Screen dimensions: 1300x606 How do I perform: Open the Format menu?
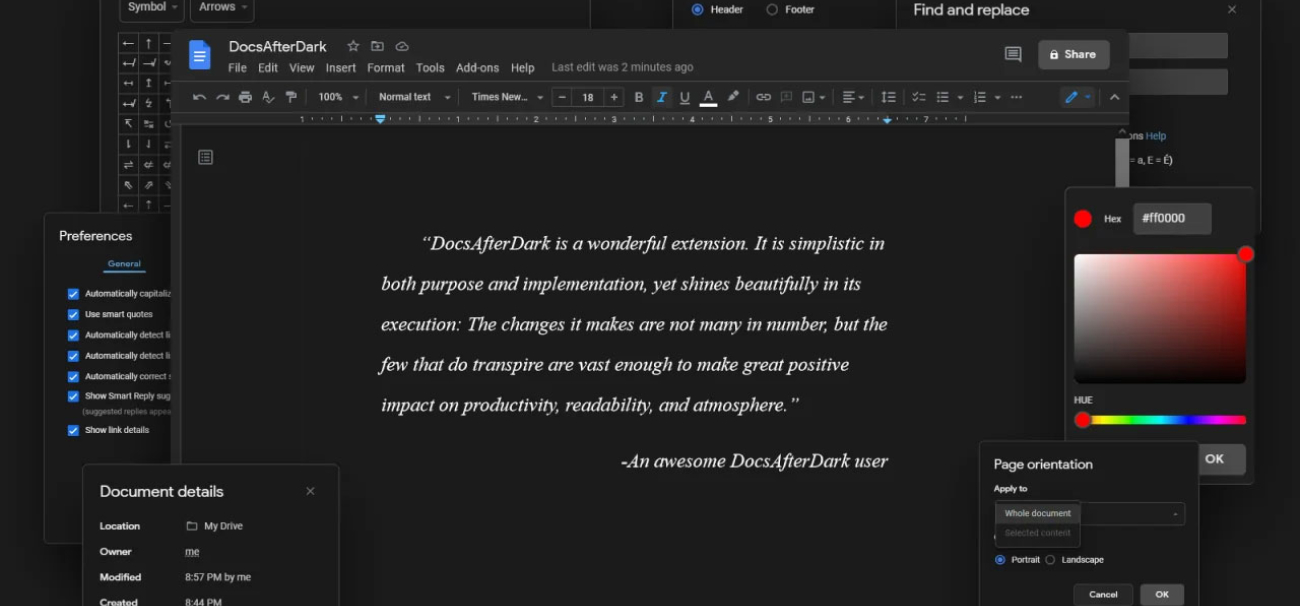click(x=385, y=68)
